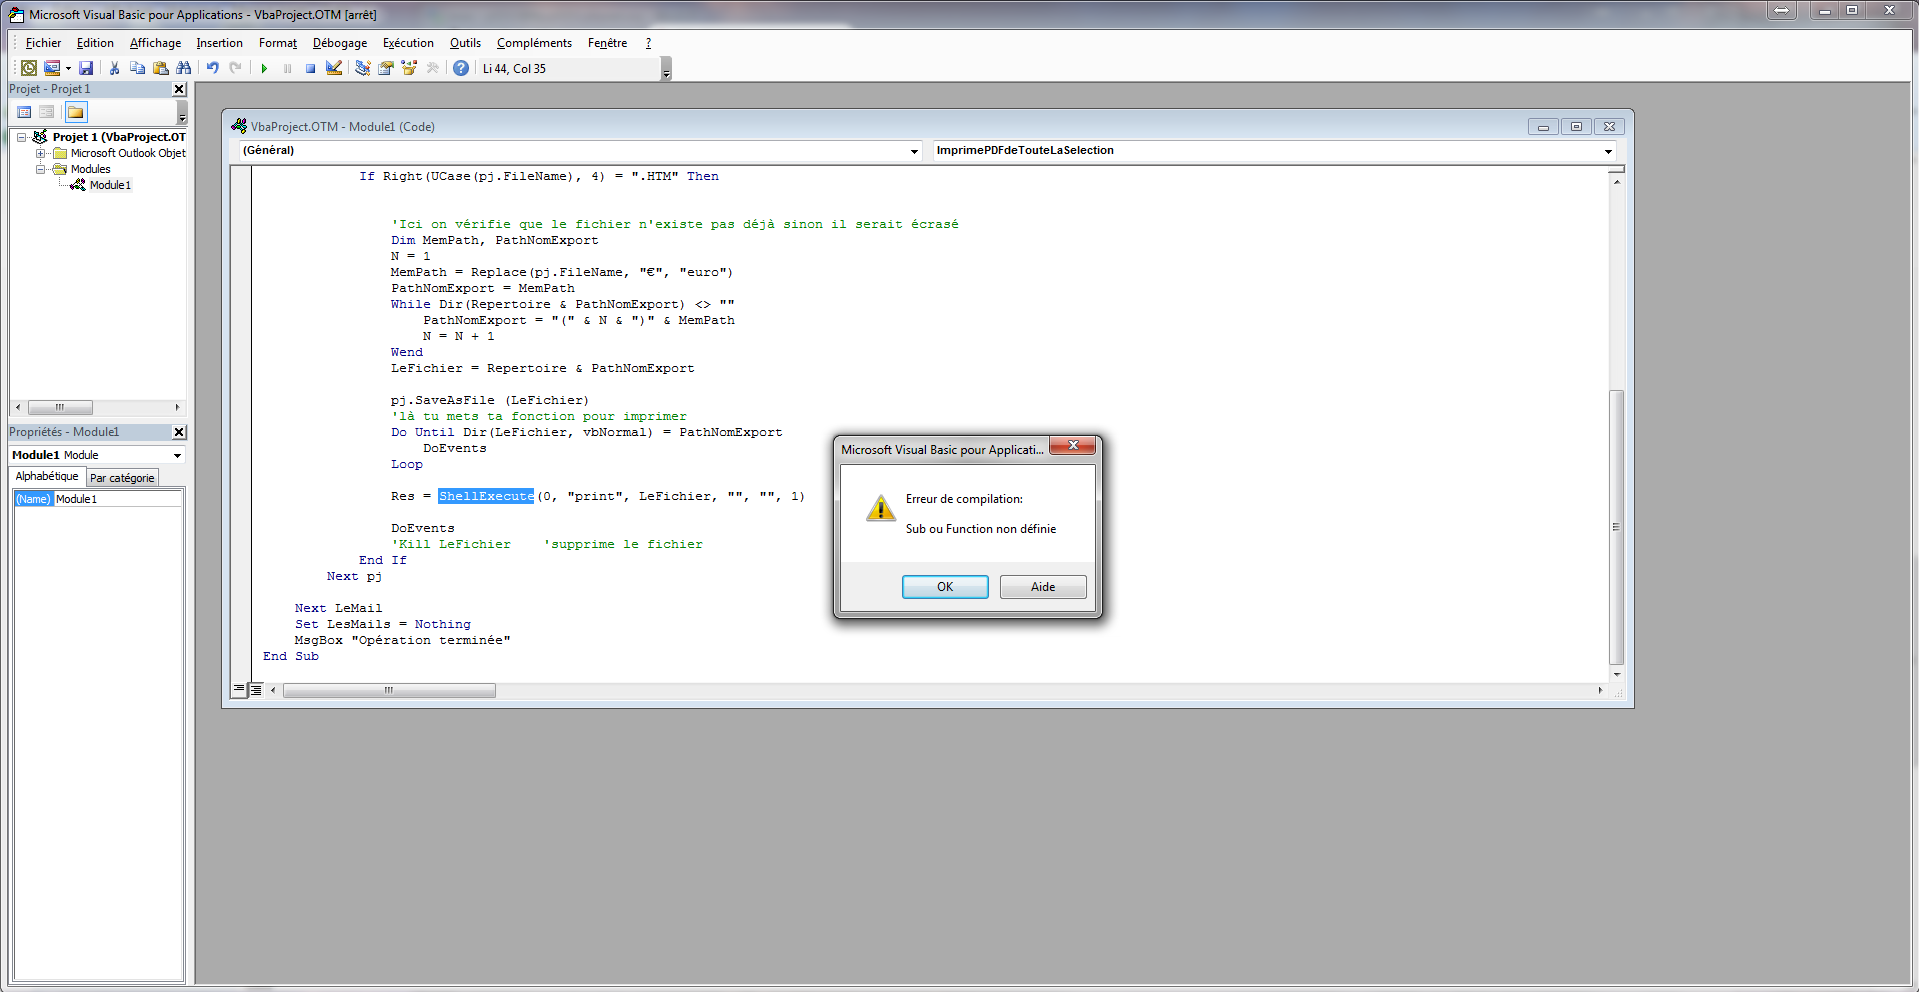
Task: Open Compléments menu
Action: pos(534,43)
